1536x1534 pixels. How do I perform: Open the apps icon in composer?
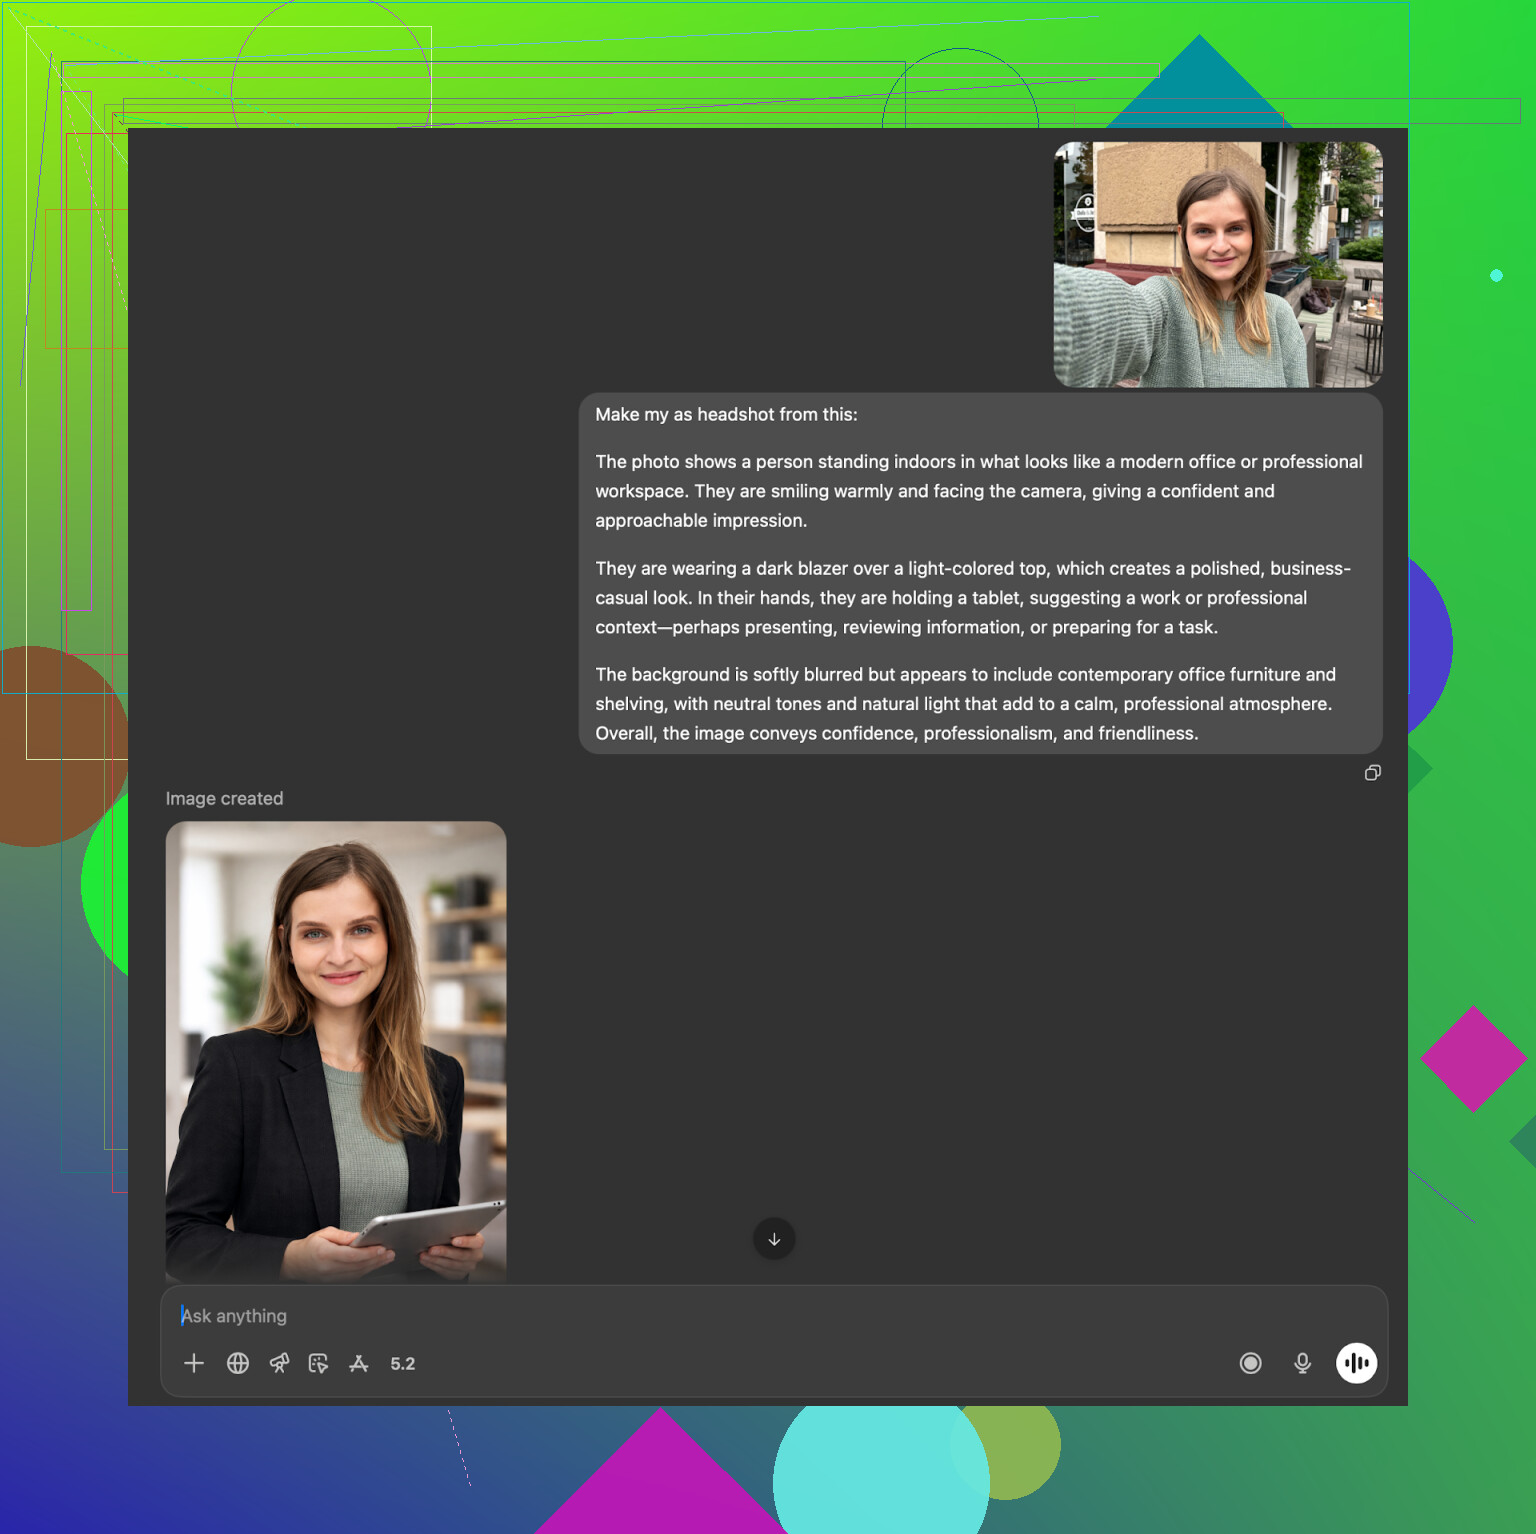[359, 1363]
